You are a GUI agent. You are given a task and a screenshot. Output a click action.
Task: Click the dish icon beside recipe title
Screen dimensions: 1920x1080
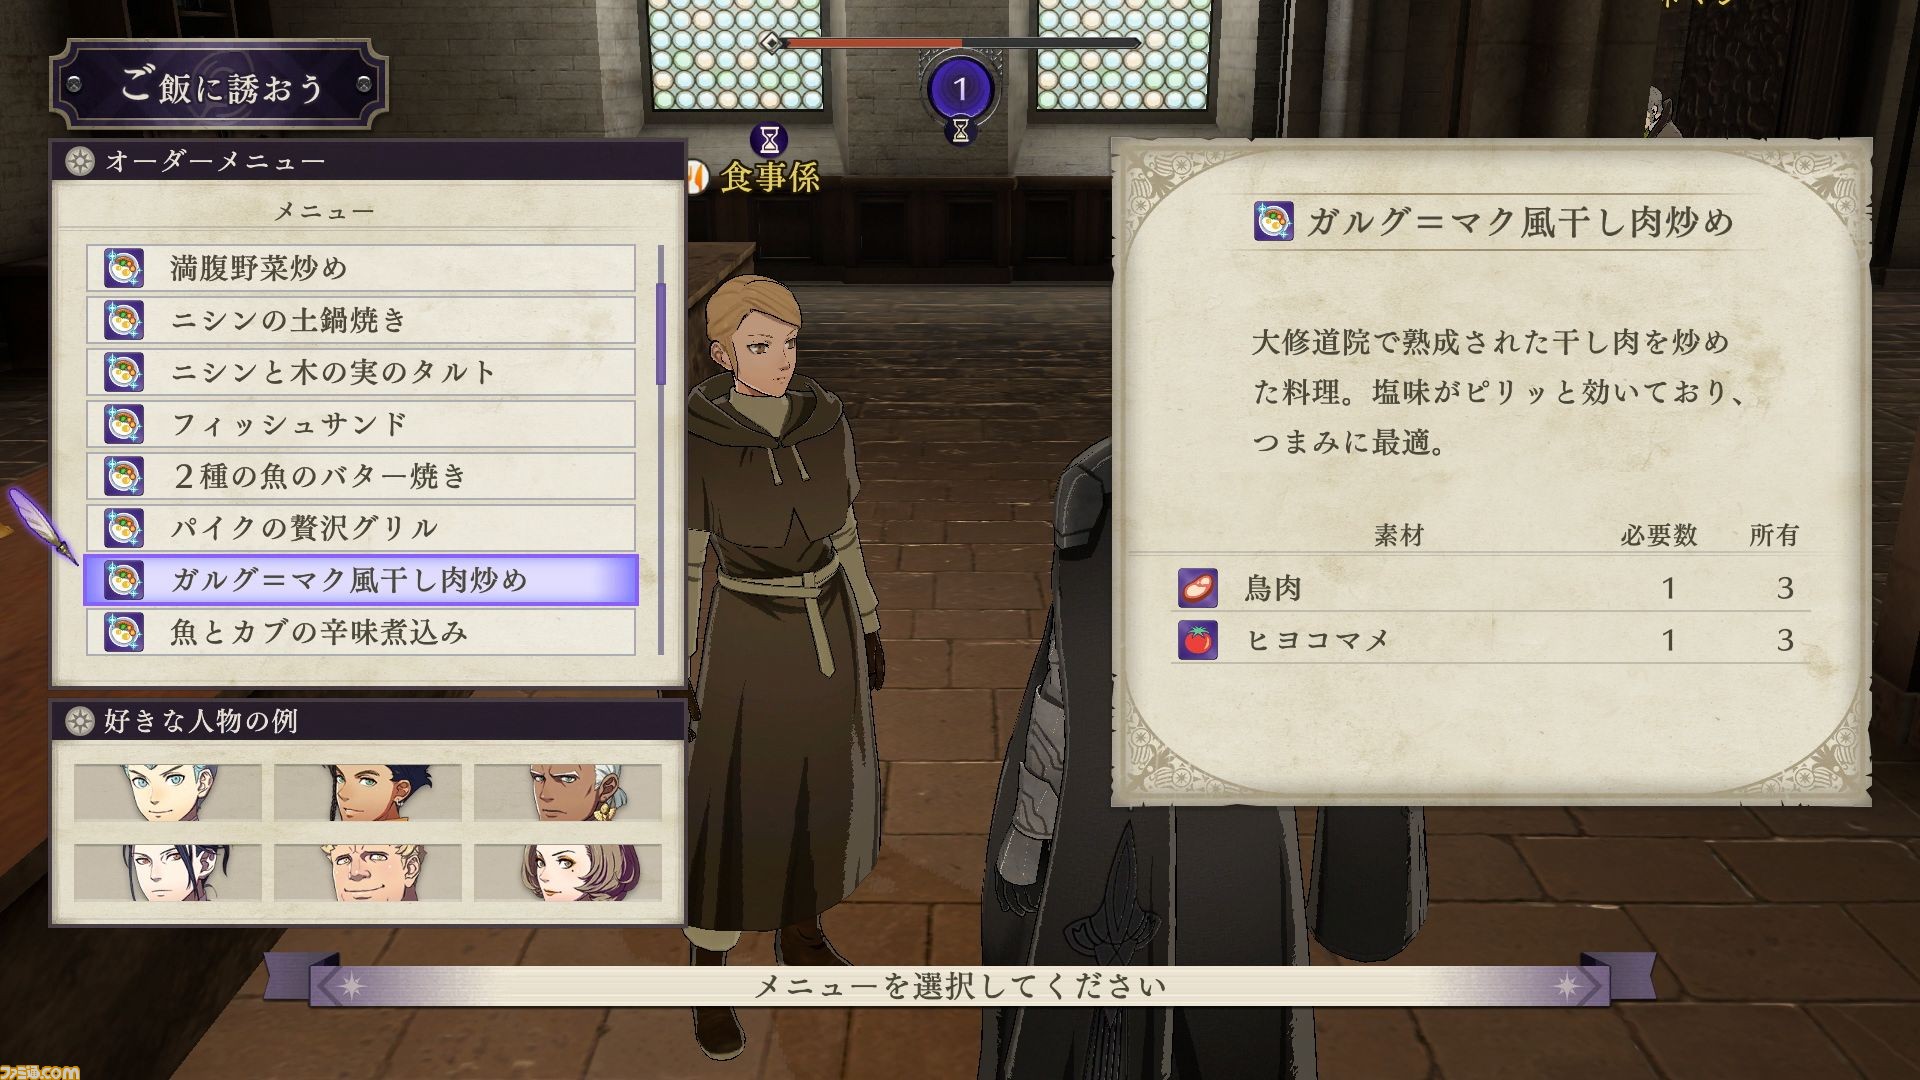(x=1274, y=222)
